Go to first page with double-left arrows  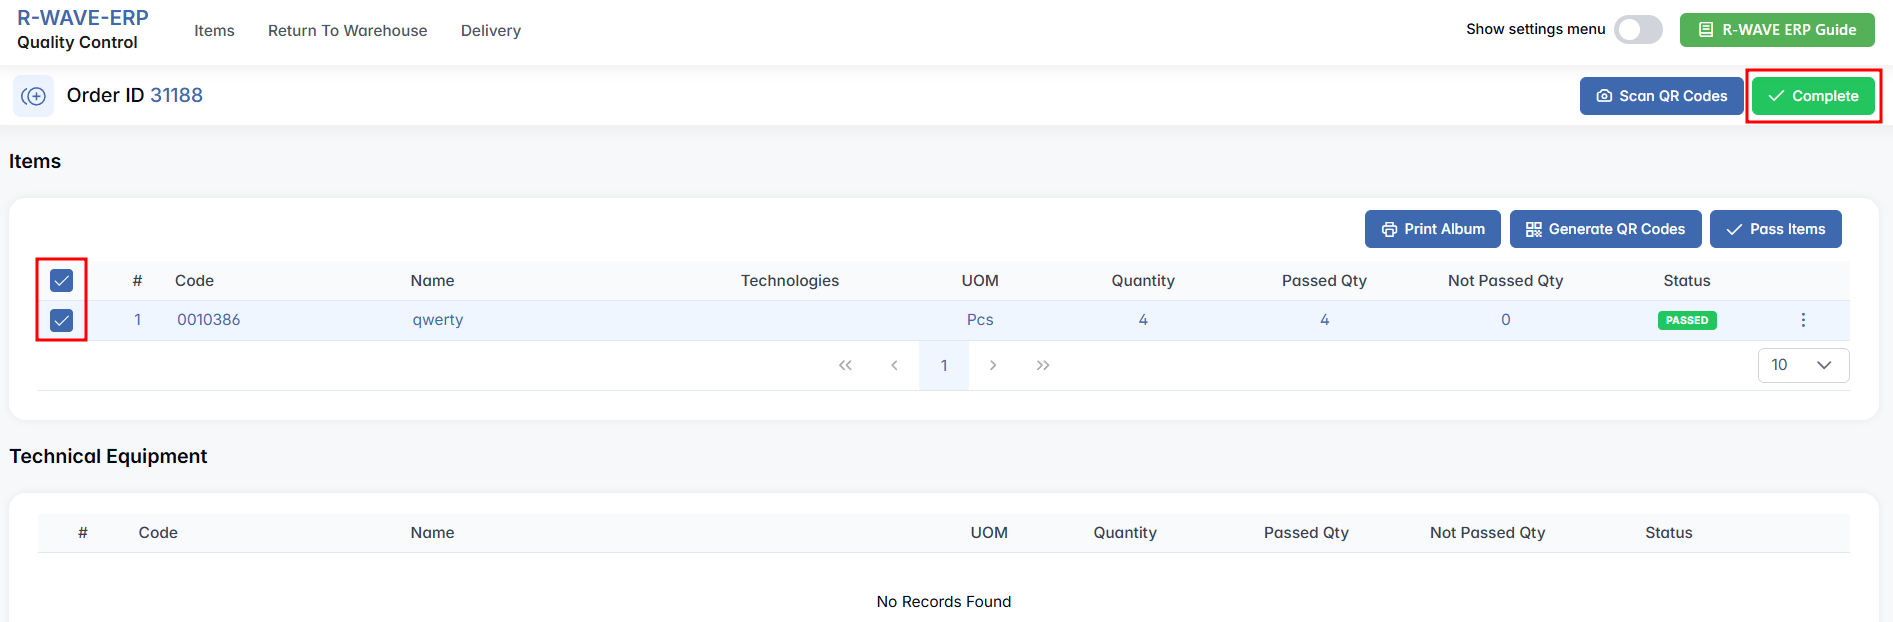(845, 365)
